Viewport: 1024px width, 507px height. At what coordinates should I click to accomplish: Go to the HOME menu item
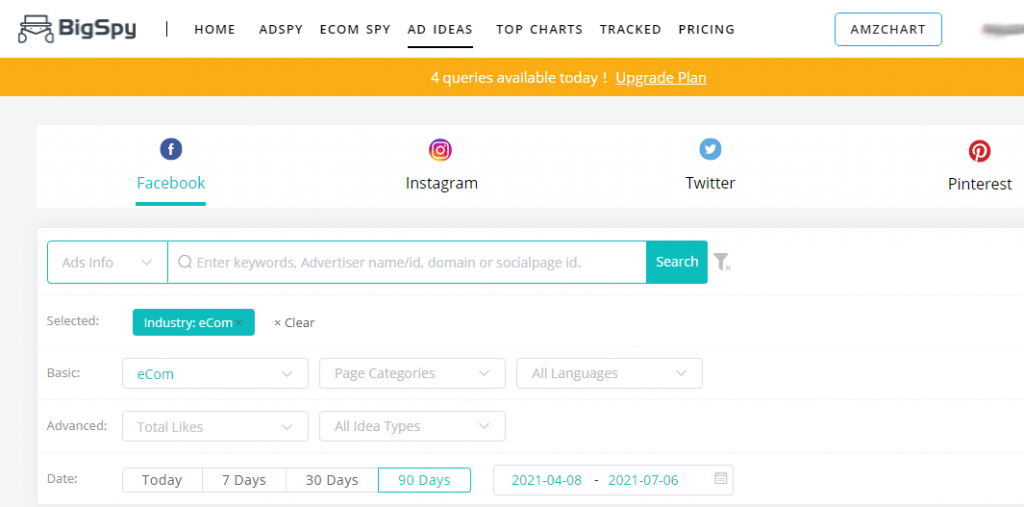(215, 29)
